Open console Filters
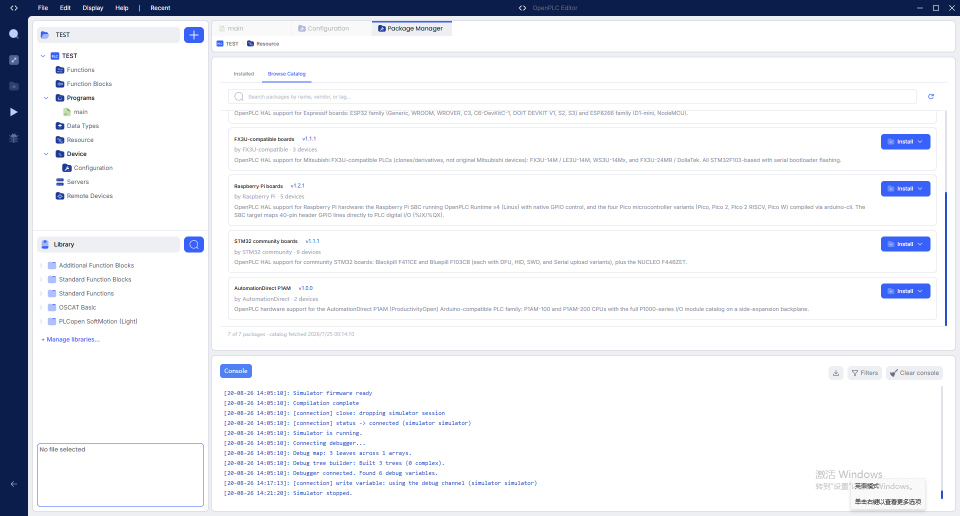The image size is (960, 516). 864,373
